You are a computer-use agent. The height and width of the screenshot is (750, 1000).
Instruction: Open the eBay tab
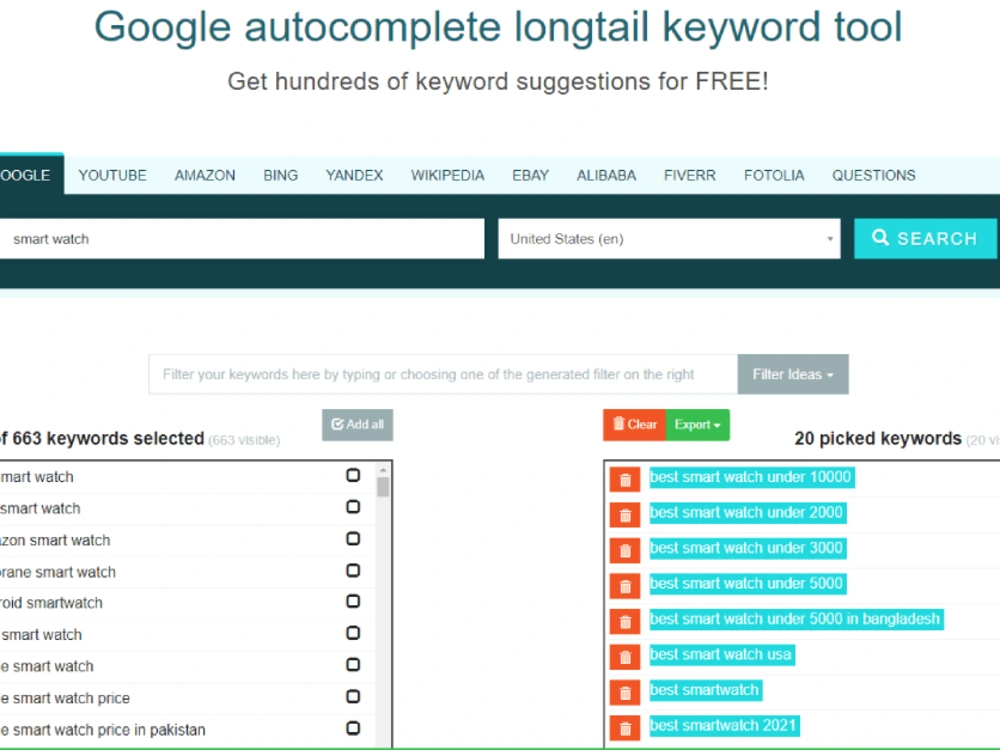coord(531,175)
